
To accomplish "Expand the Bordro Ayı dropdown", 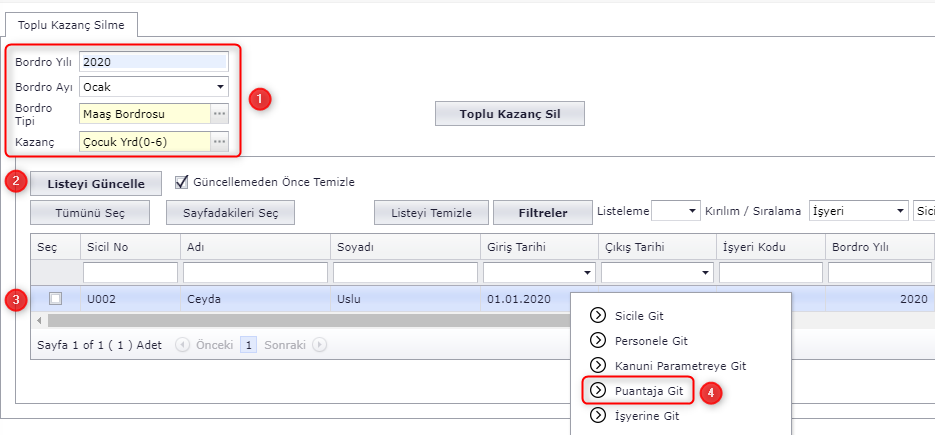I will (219, 87).
